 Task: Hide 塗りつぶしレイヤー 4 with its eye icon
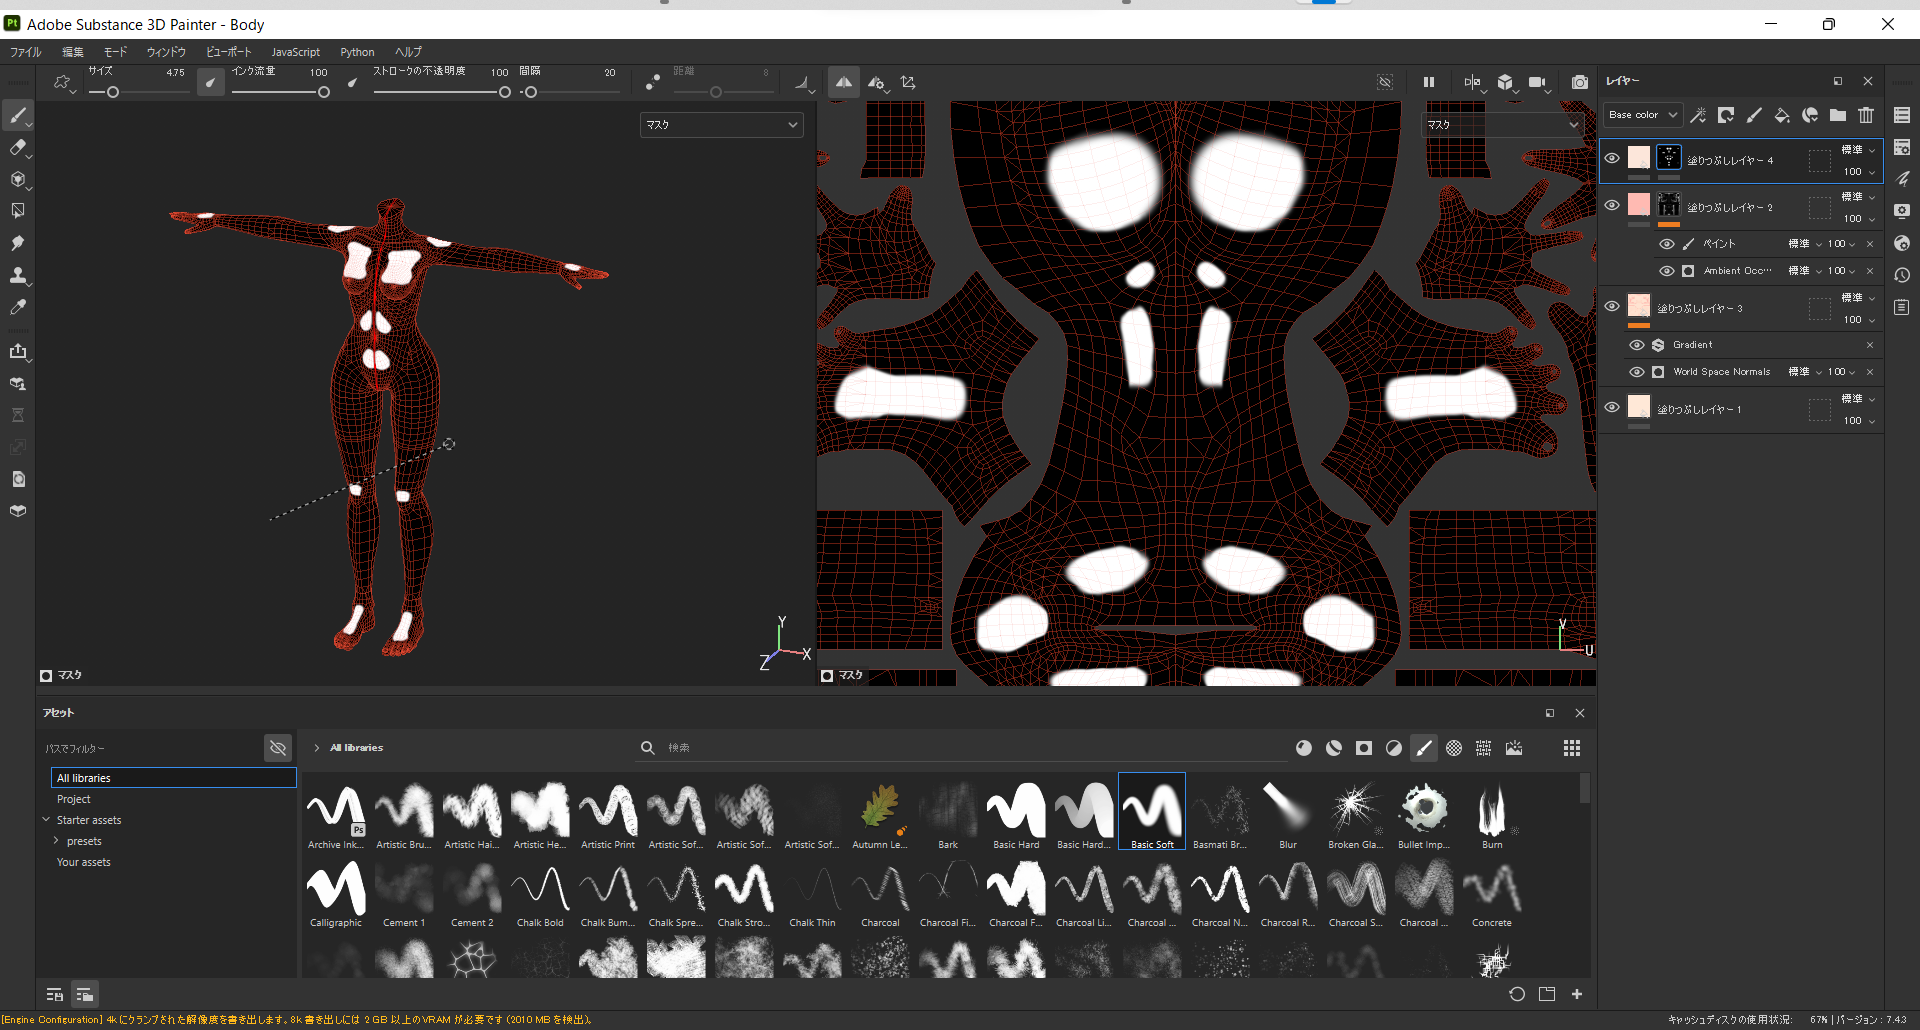pyautogui.click(x=1612, y=158)
